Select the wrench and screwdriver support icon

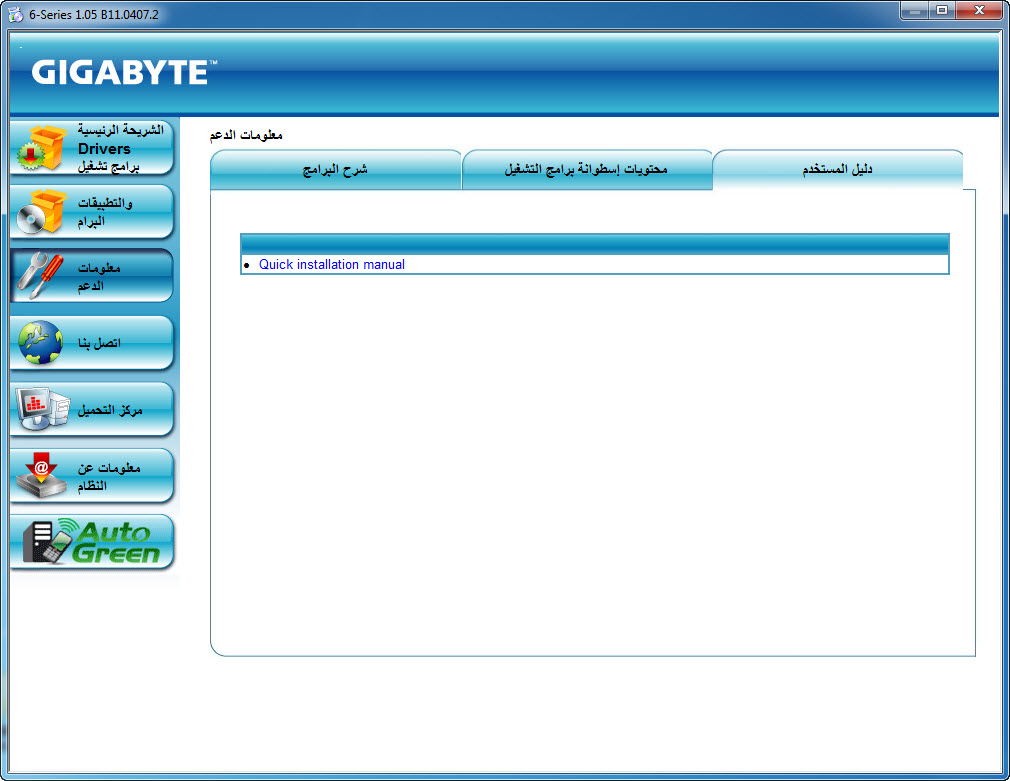pyautogui.click(x=40, y=276)
